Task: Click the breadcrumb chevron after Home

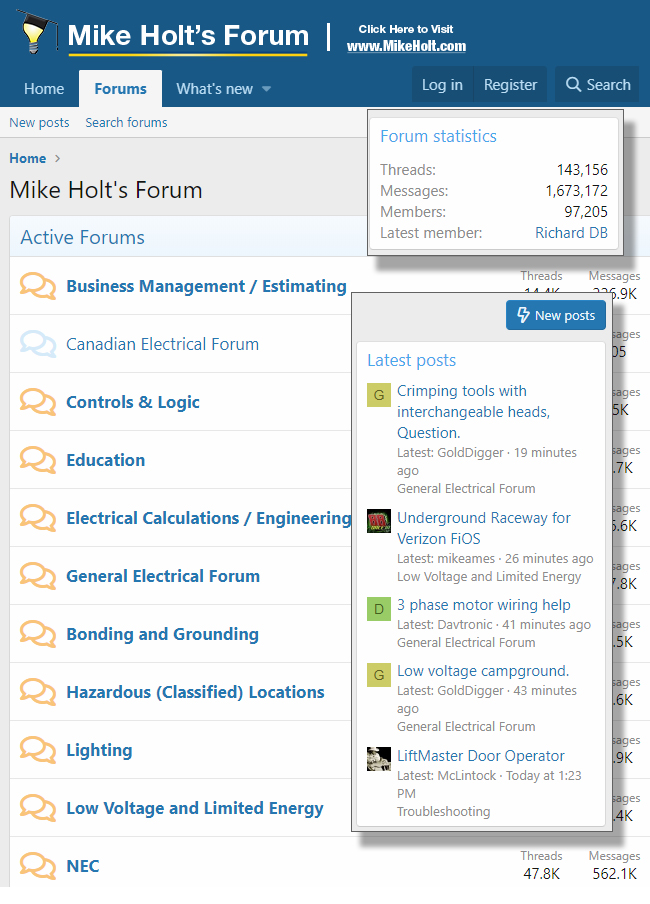Action: pos(58,159)
